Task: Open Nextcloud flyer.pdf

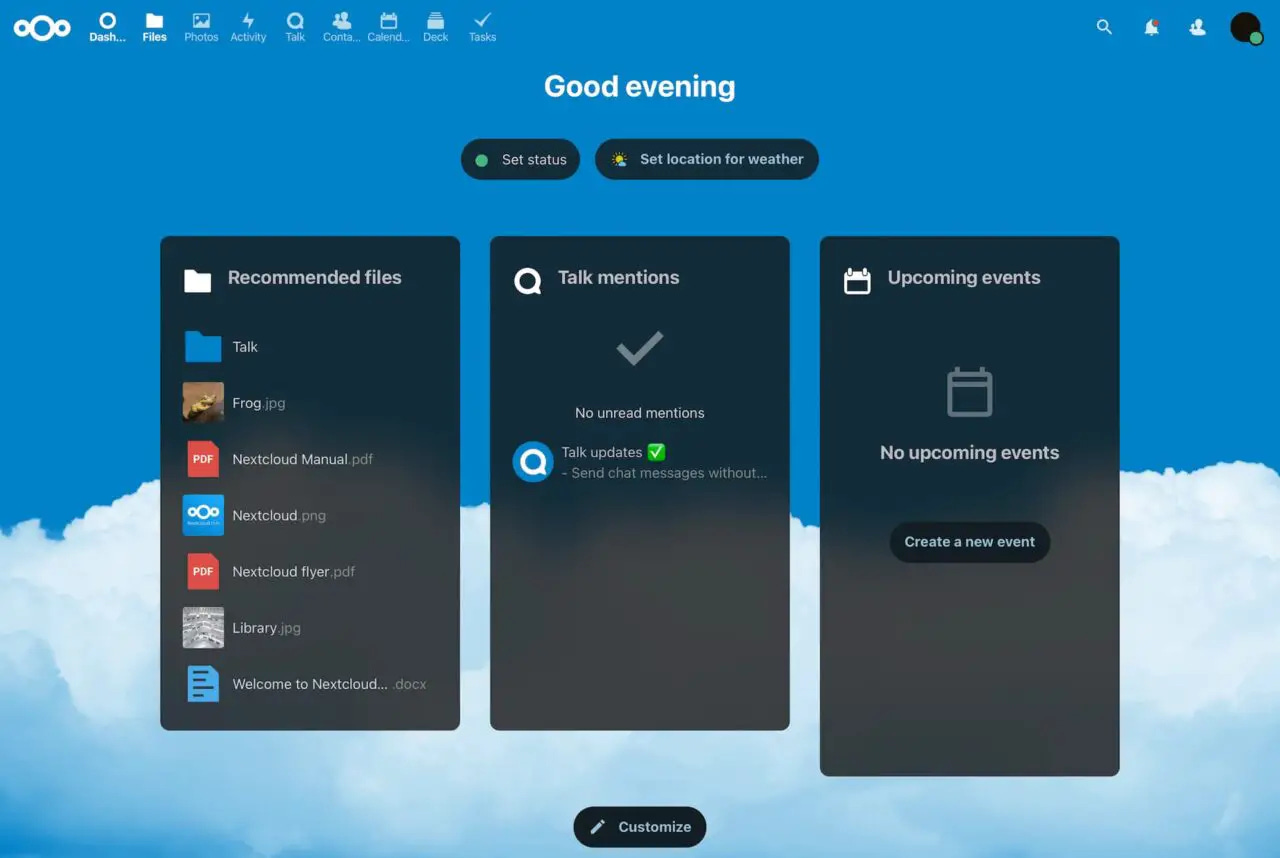Action: pos(310,571)
